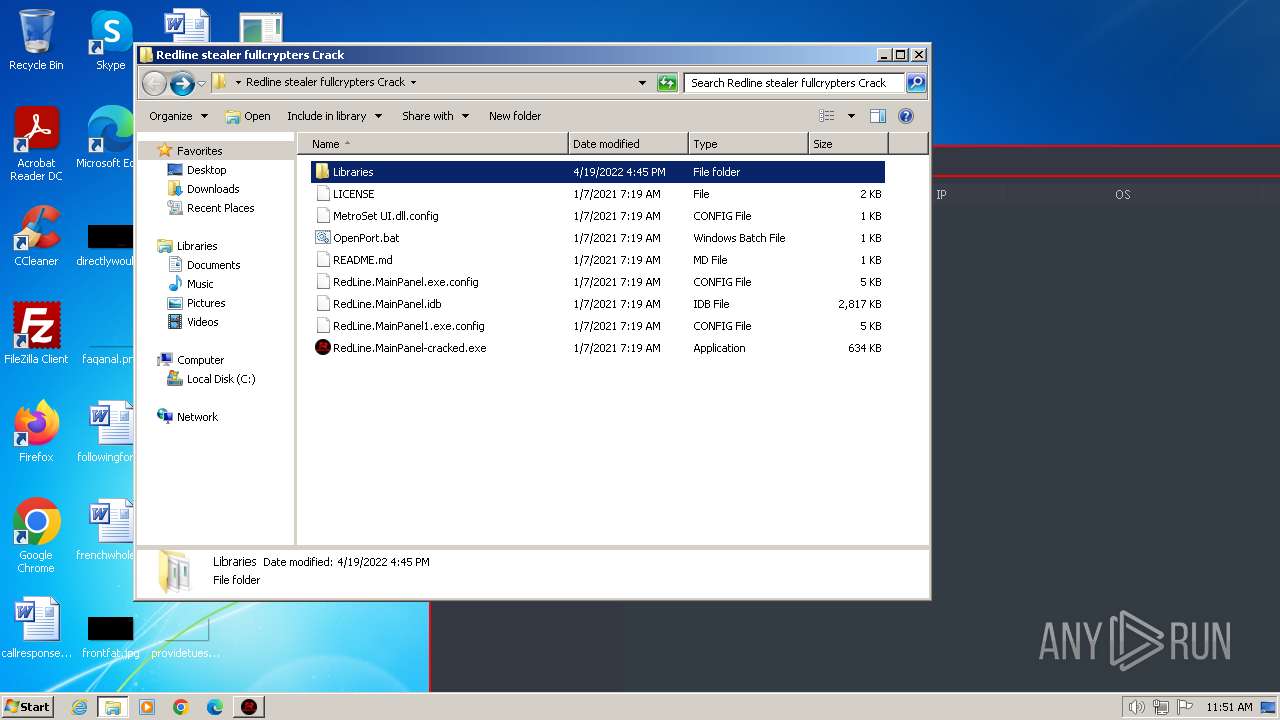This screenshot has height=720, width=1280.
Task: Click the search magnifier icon
Action: click(915, 83)
